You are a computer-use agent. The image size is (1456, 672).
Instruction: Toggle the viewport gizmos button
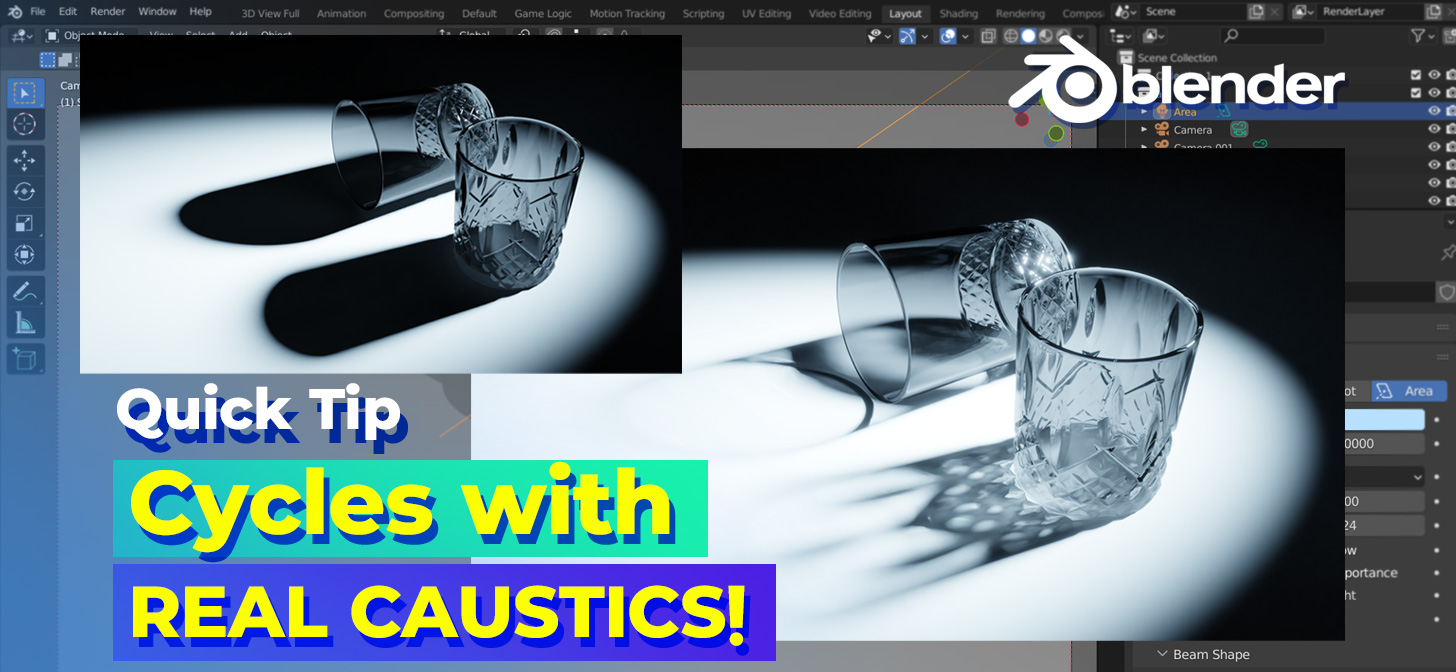pos(907,36)
